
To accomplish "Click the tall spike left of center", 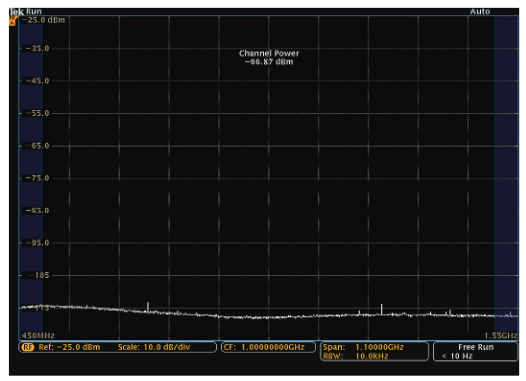I will click(x=148, y=307).
